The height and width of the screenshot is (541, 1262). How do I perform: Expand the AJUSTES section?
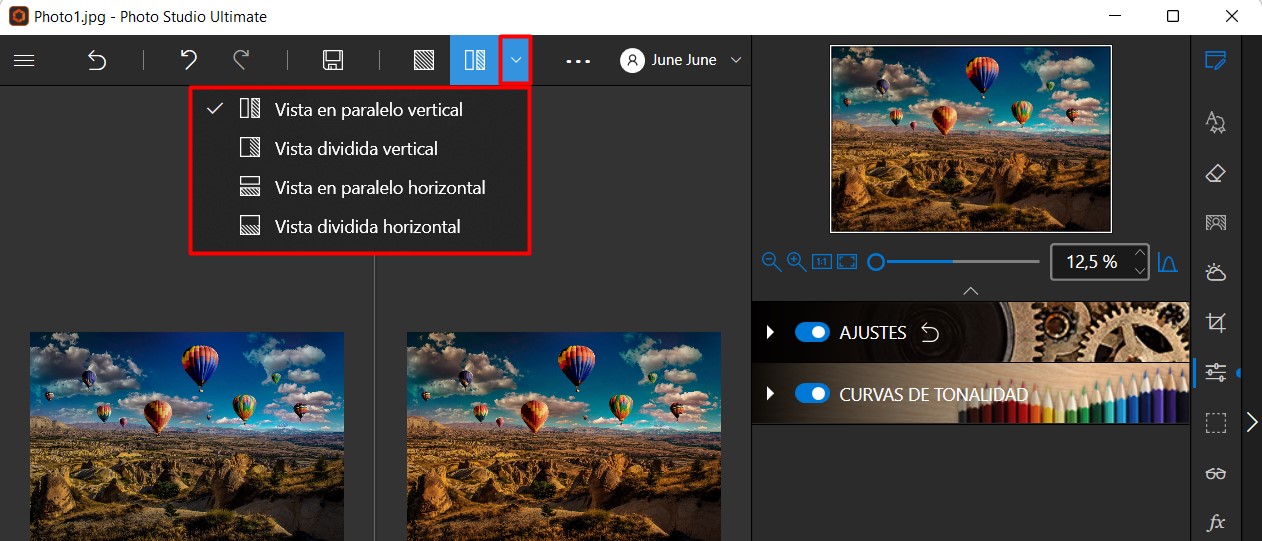tap(770, 332)
